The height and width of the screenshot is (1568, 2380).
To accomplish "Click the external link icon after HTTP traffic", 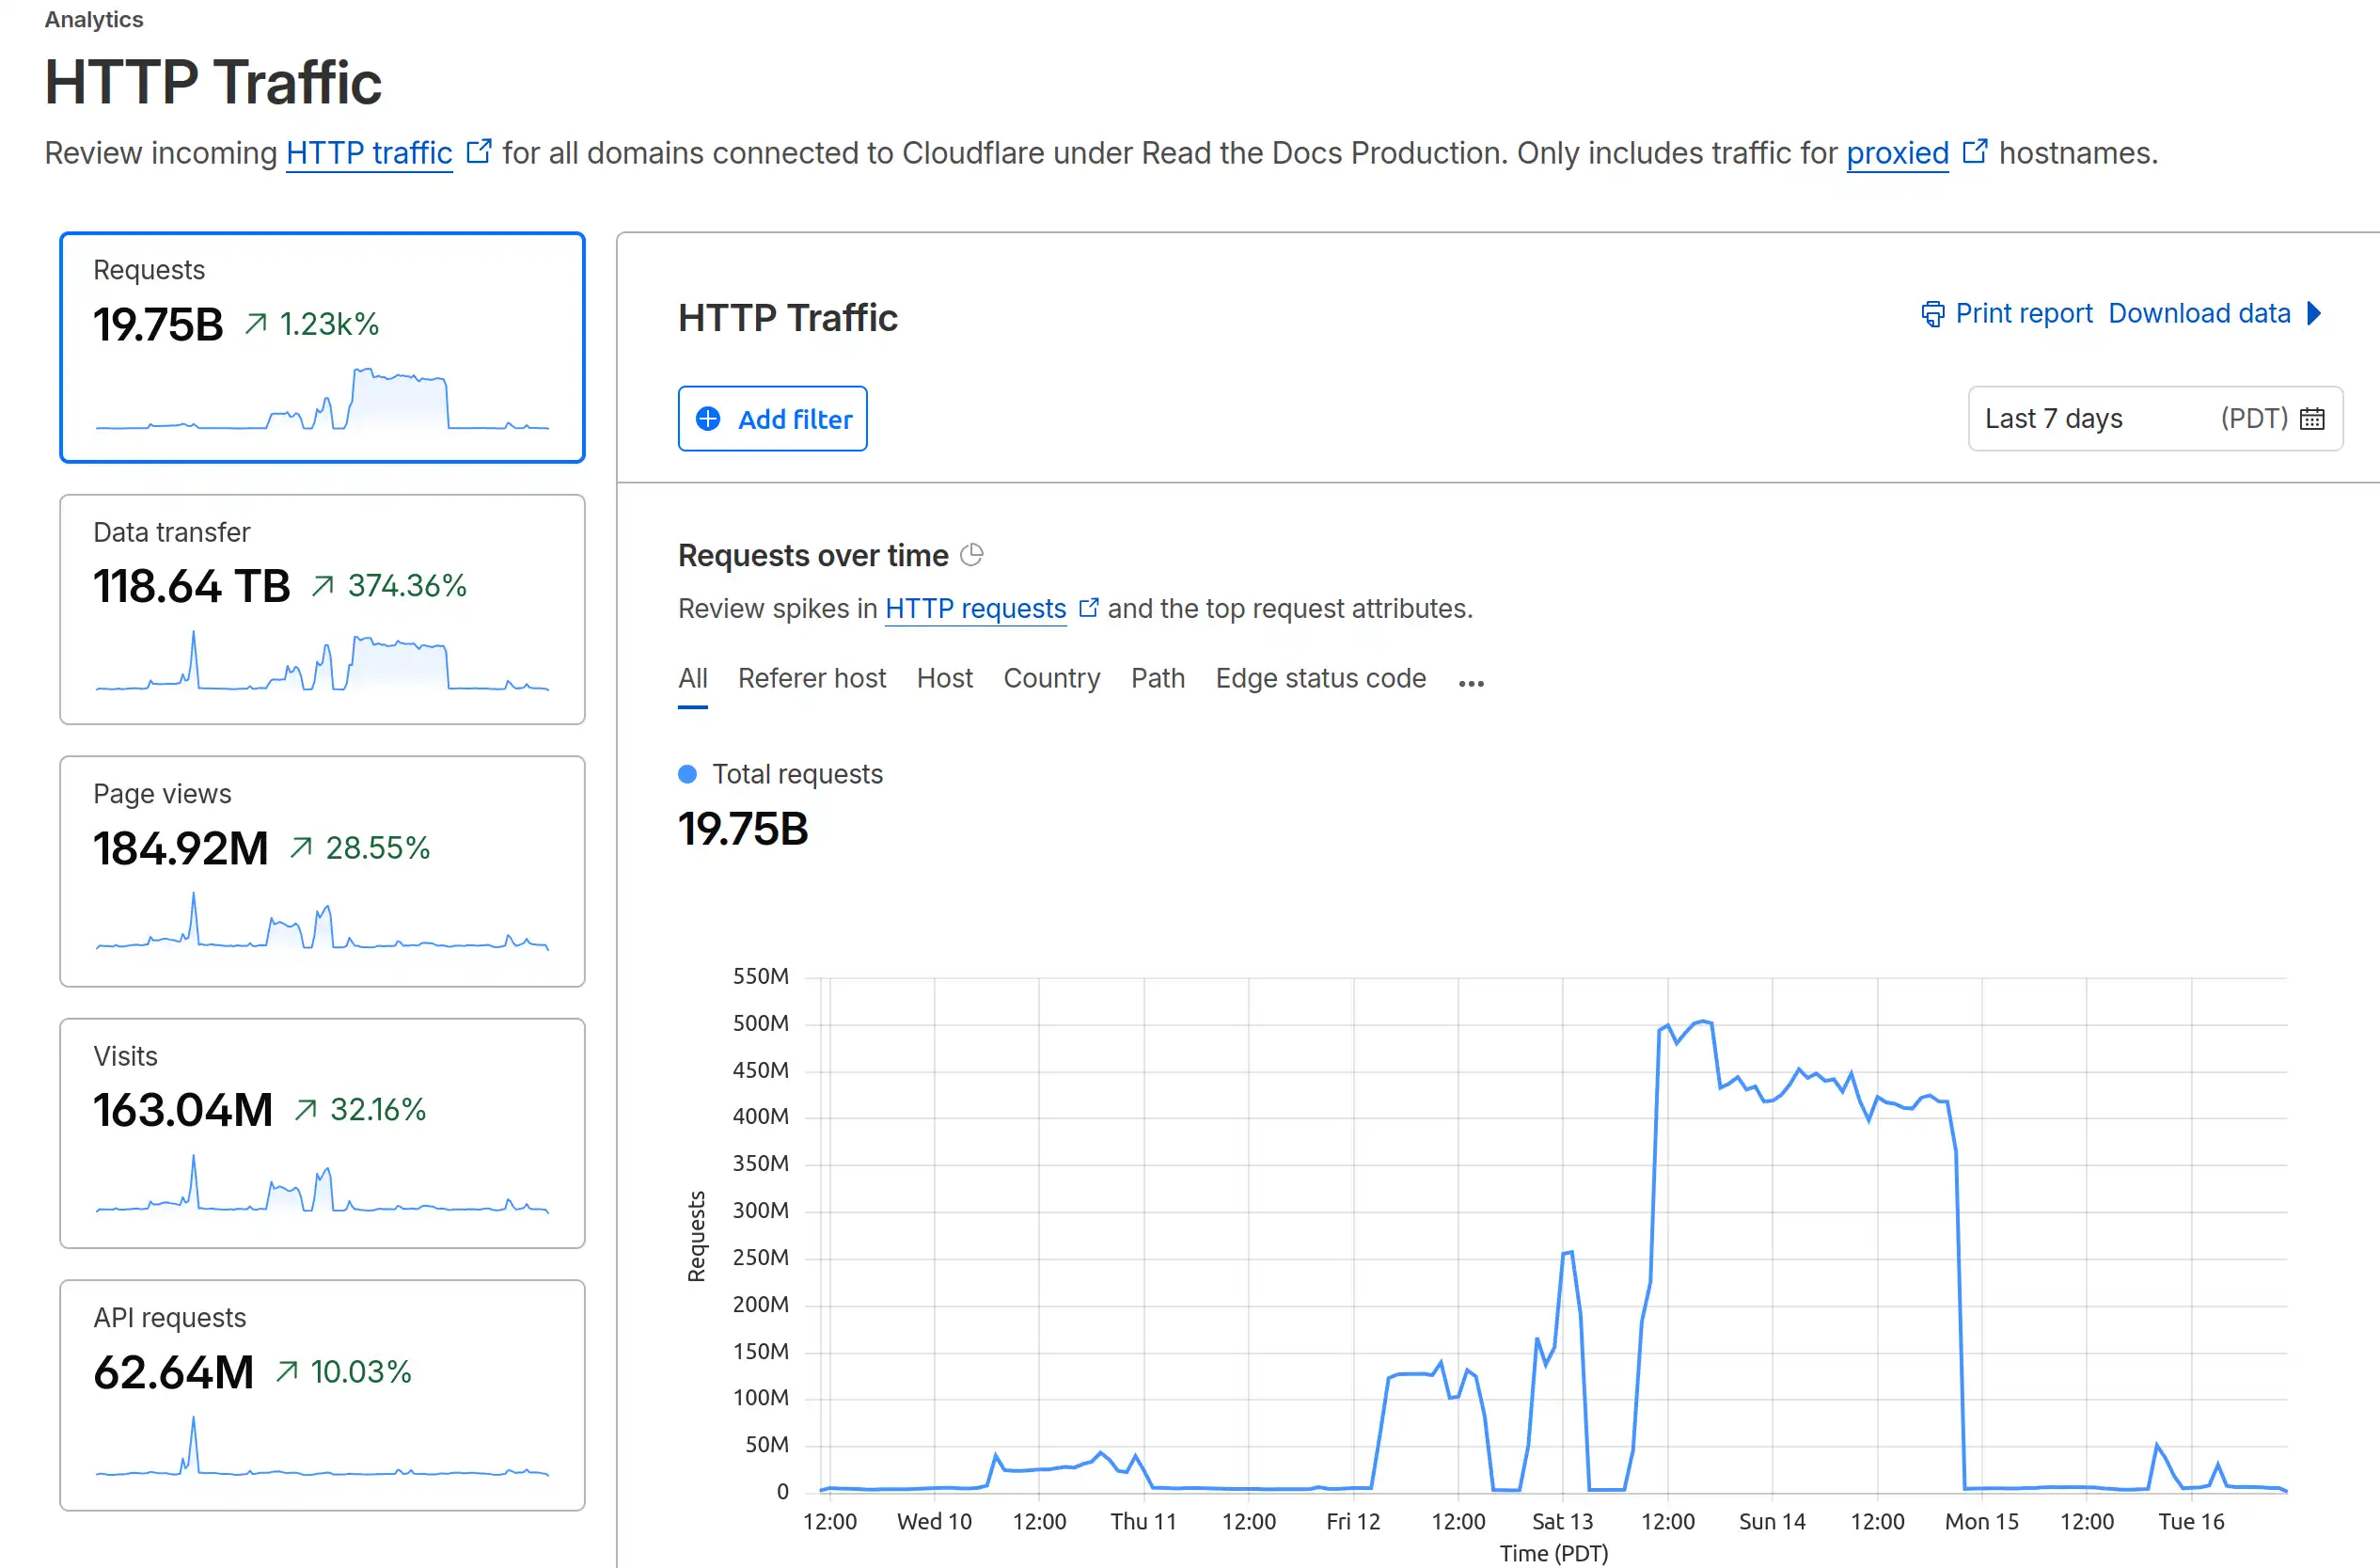I will pyautogui.click(x=479, y=151).
